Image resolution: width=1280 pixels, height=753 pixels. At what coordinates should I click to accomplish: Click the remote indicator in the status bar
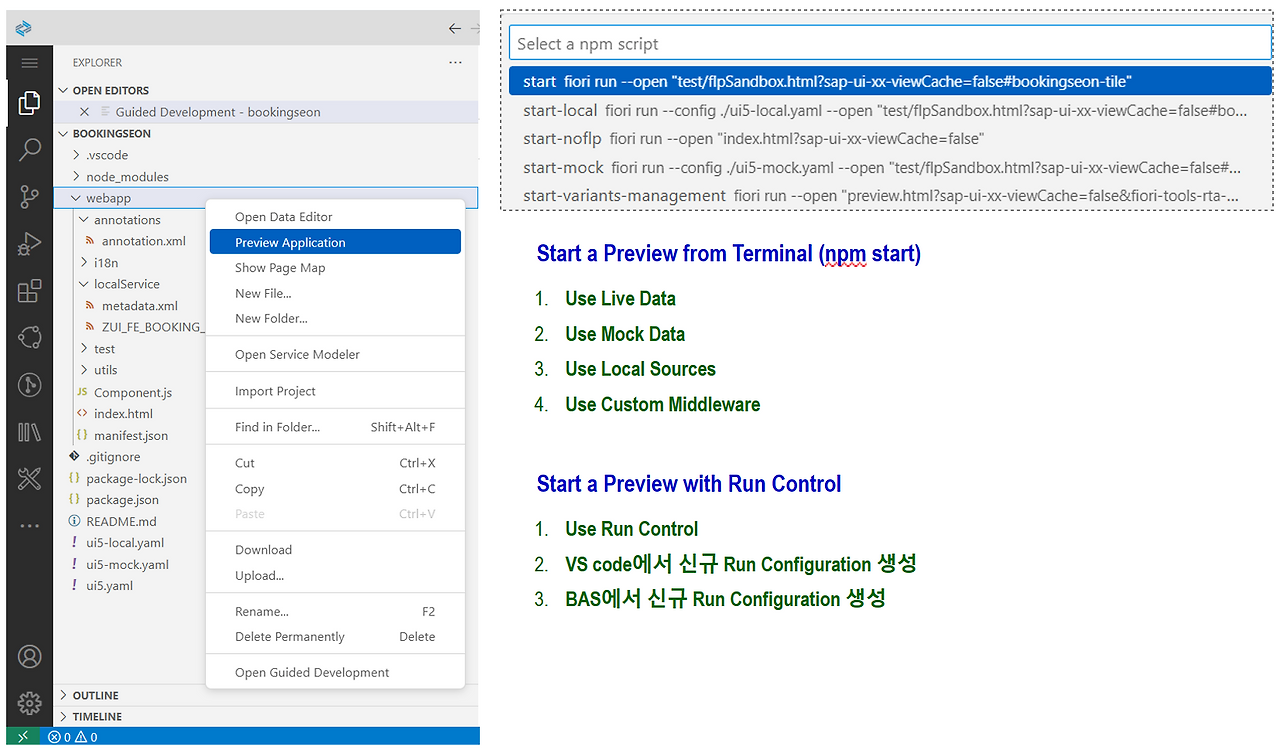[23, 737]
